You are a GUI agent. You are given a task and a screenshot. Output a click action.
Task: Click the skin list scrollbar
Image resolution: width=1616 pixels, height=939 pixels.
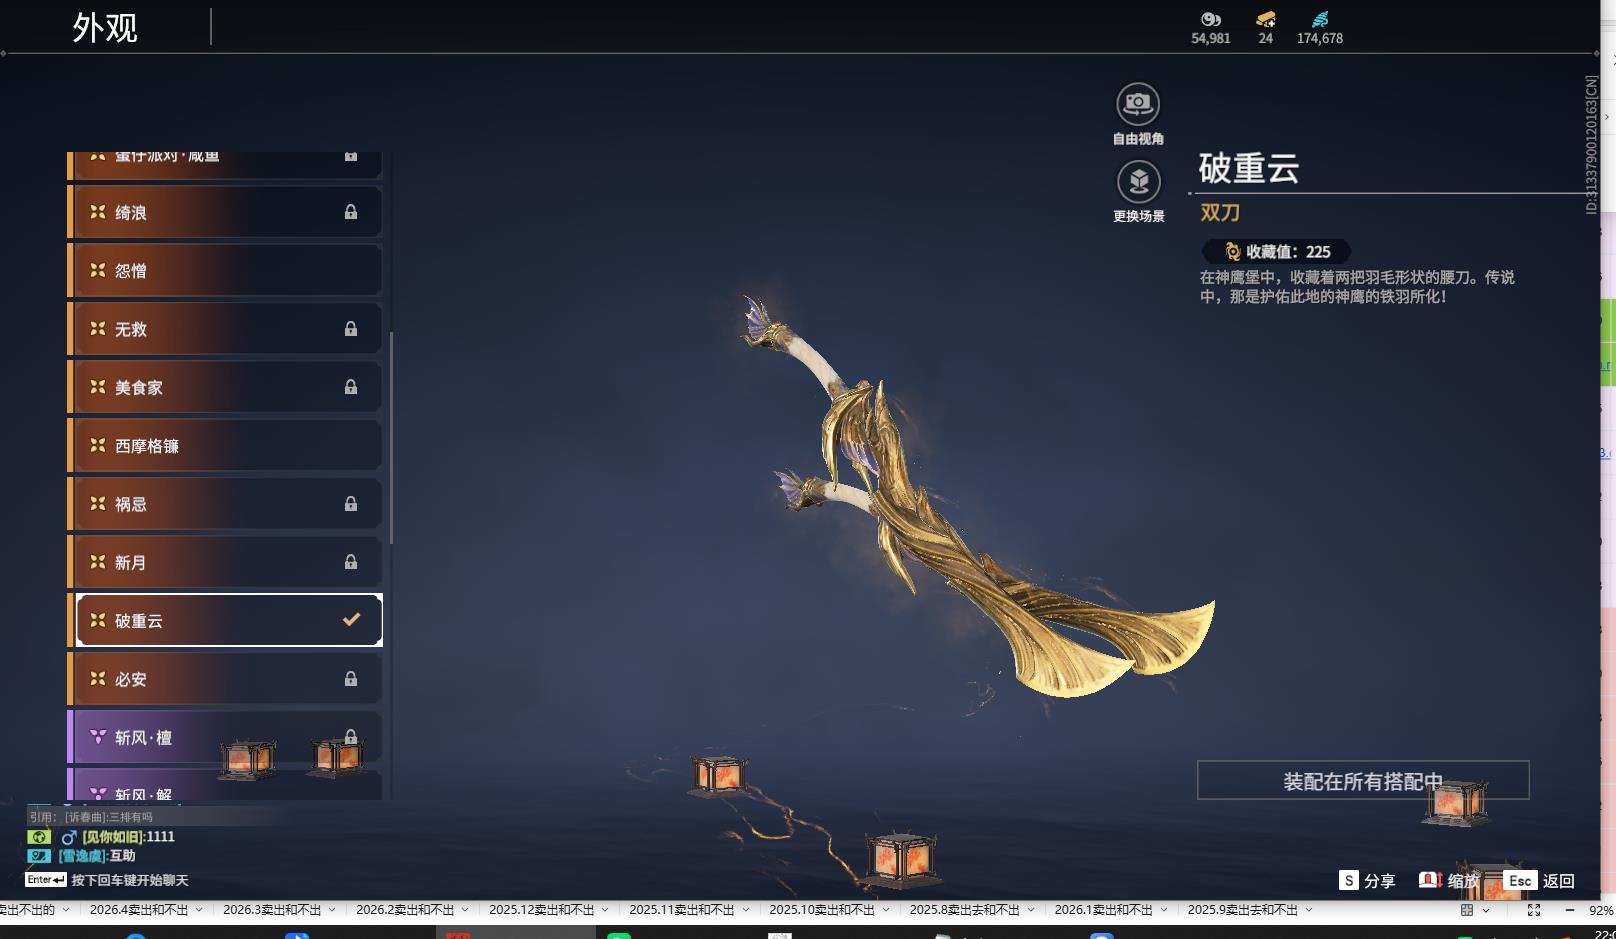click(391, 438)
